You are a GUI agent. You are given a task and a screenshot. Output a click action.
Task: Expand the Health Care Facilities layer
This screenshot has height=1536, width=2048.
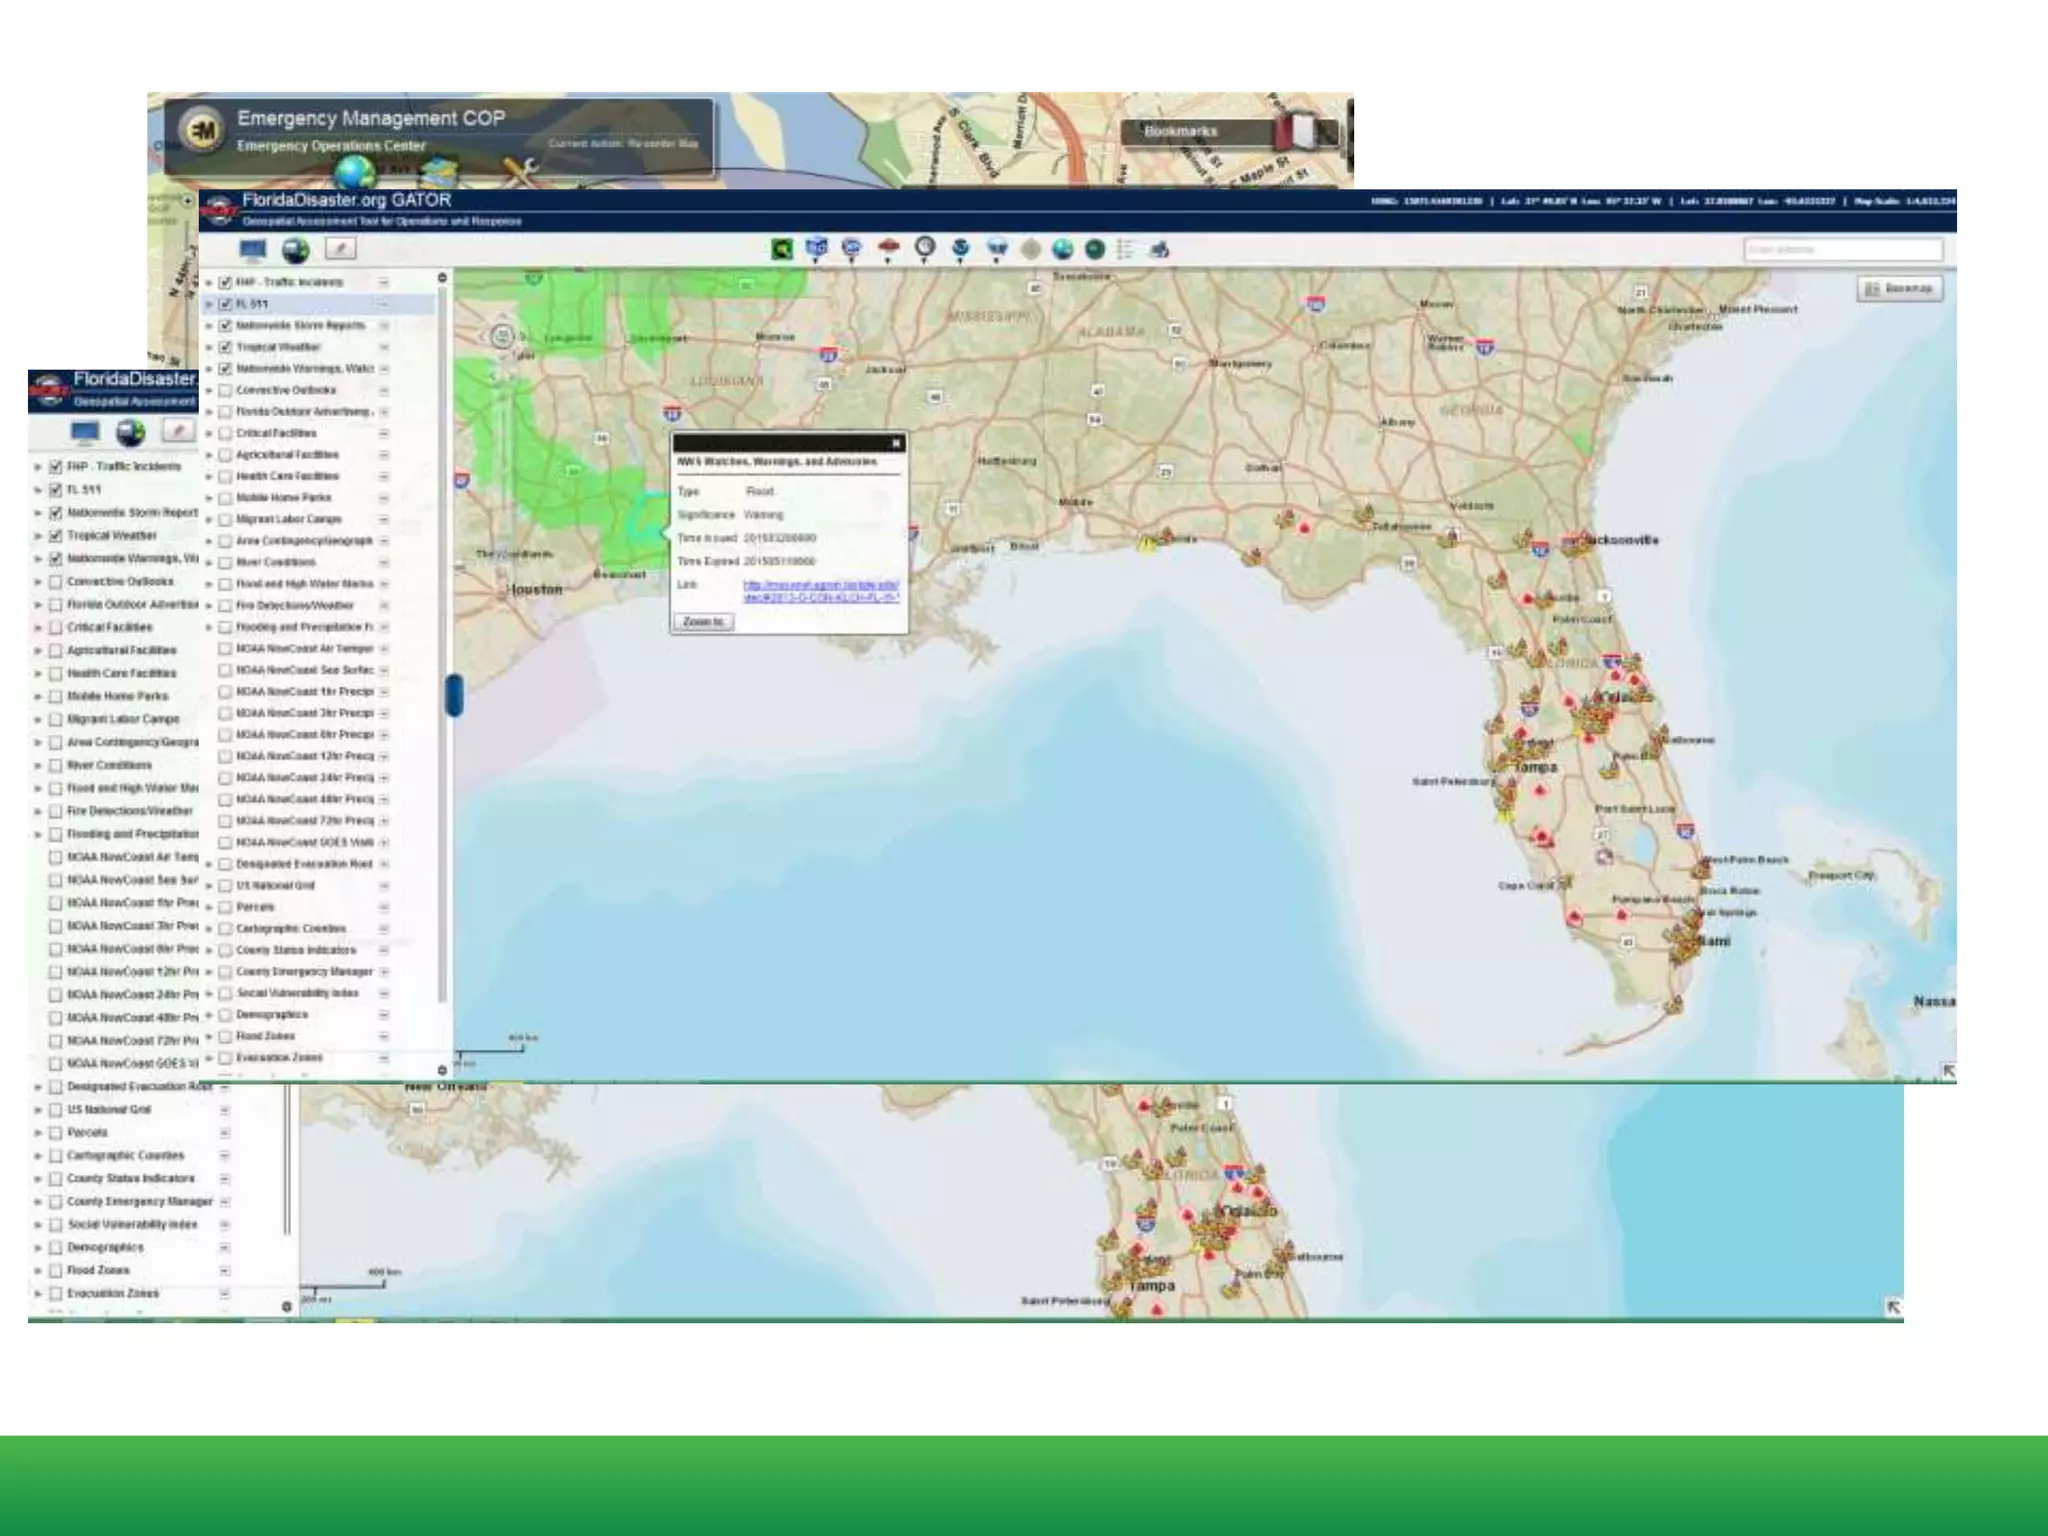pos(209,476)
